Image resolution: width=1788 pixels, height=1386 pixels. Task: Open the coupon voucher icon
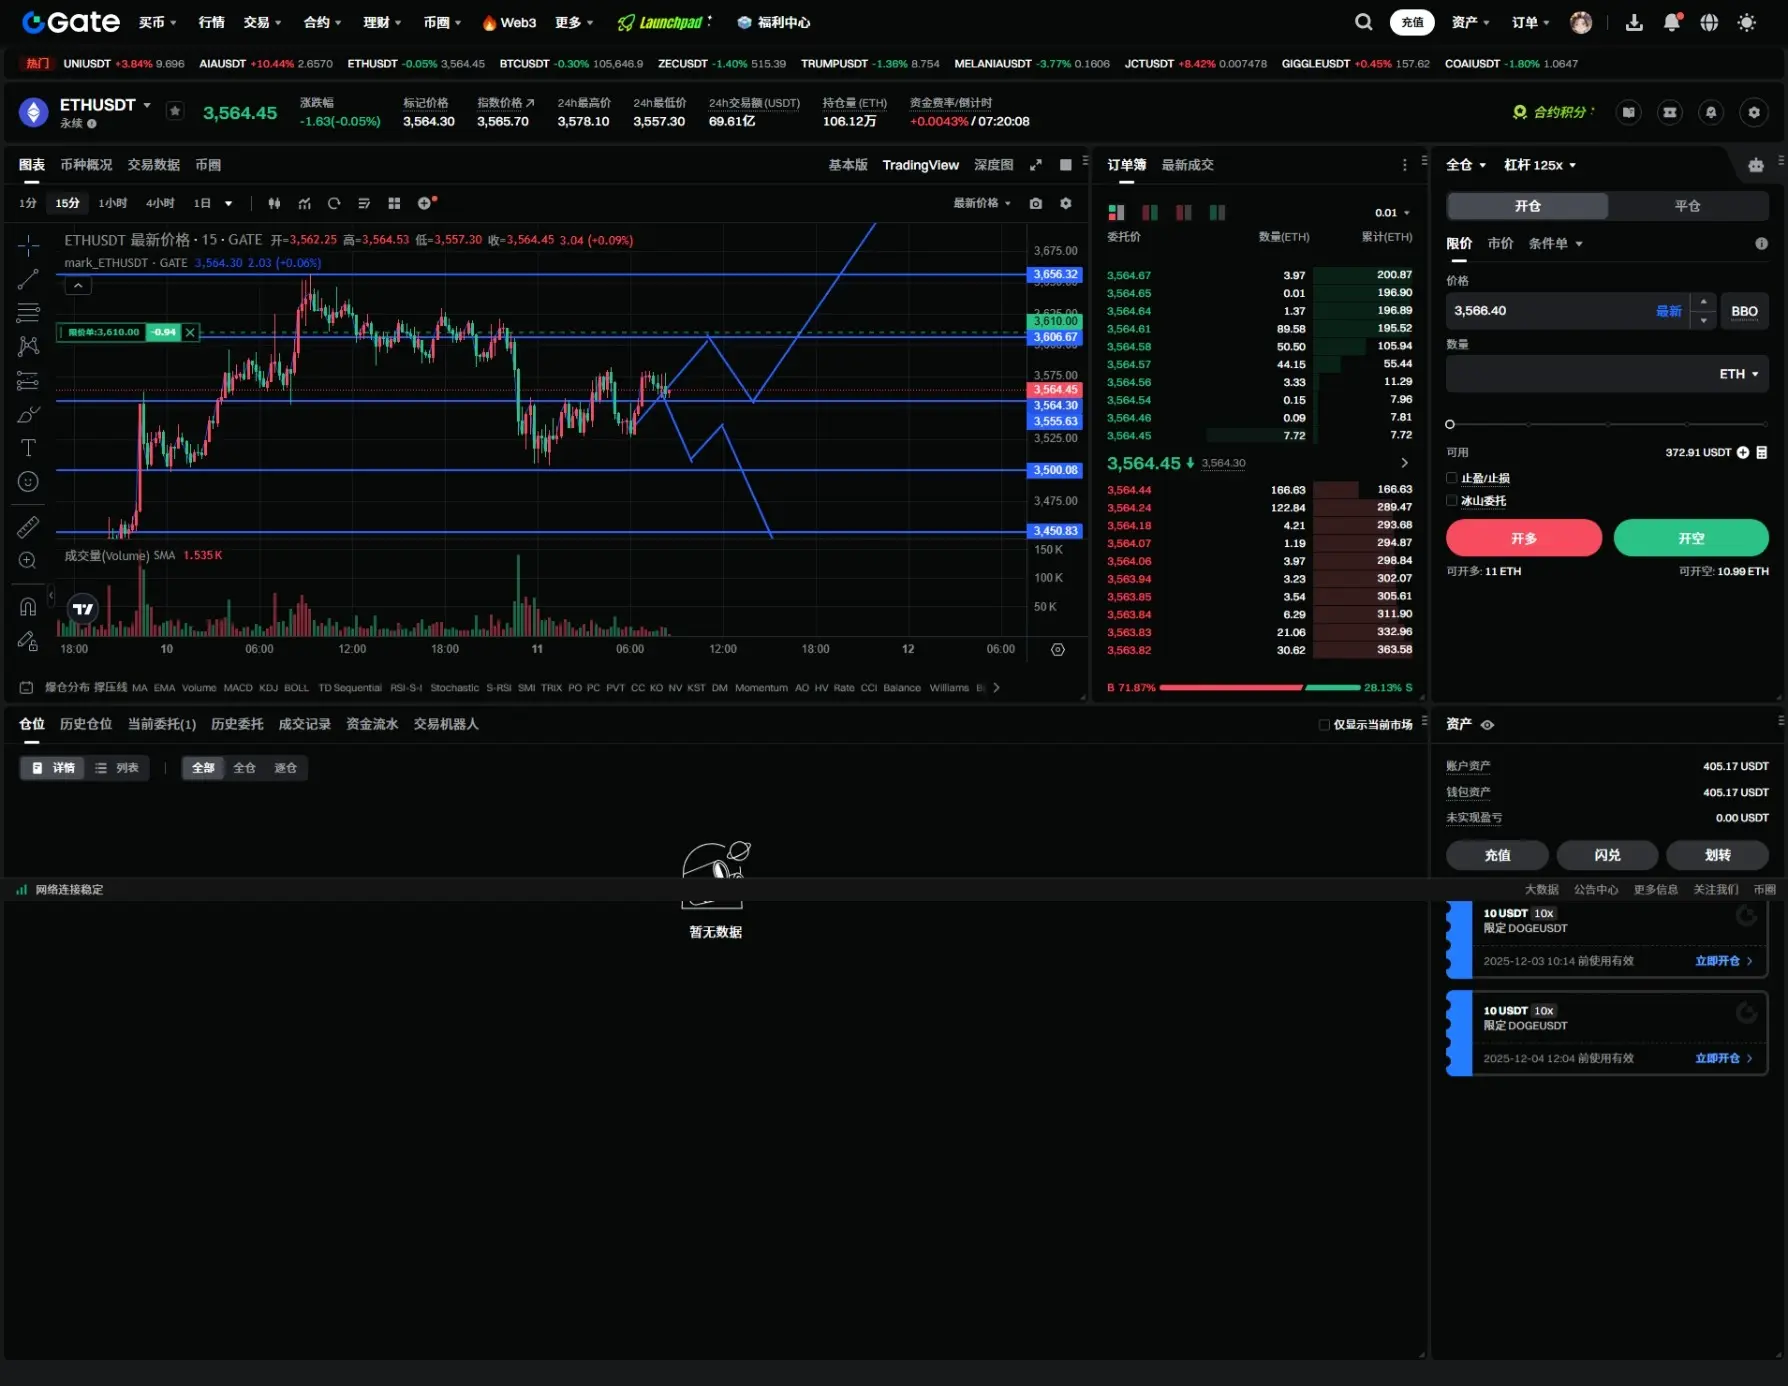tap(1670, 112)
